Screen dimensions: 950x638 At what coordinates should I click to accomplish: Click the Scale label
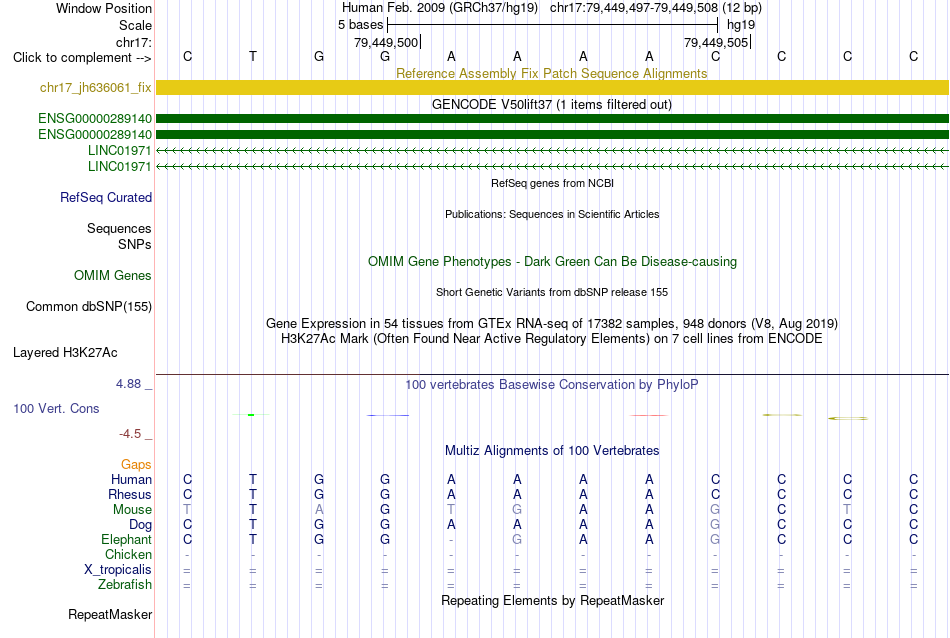[135, 25]
